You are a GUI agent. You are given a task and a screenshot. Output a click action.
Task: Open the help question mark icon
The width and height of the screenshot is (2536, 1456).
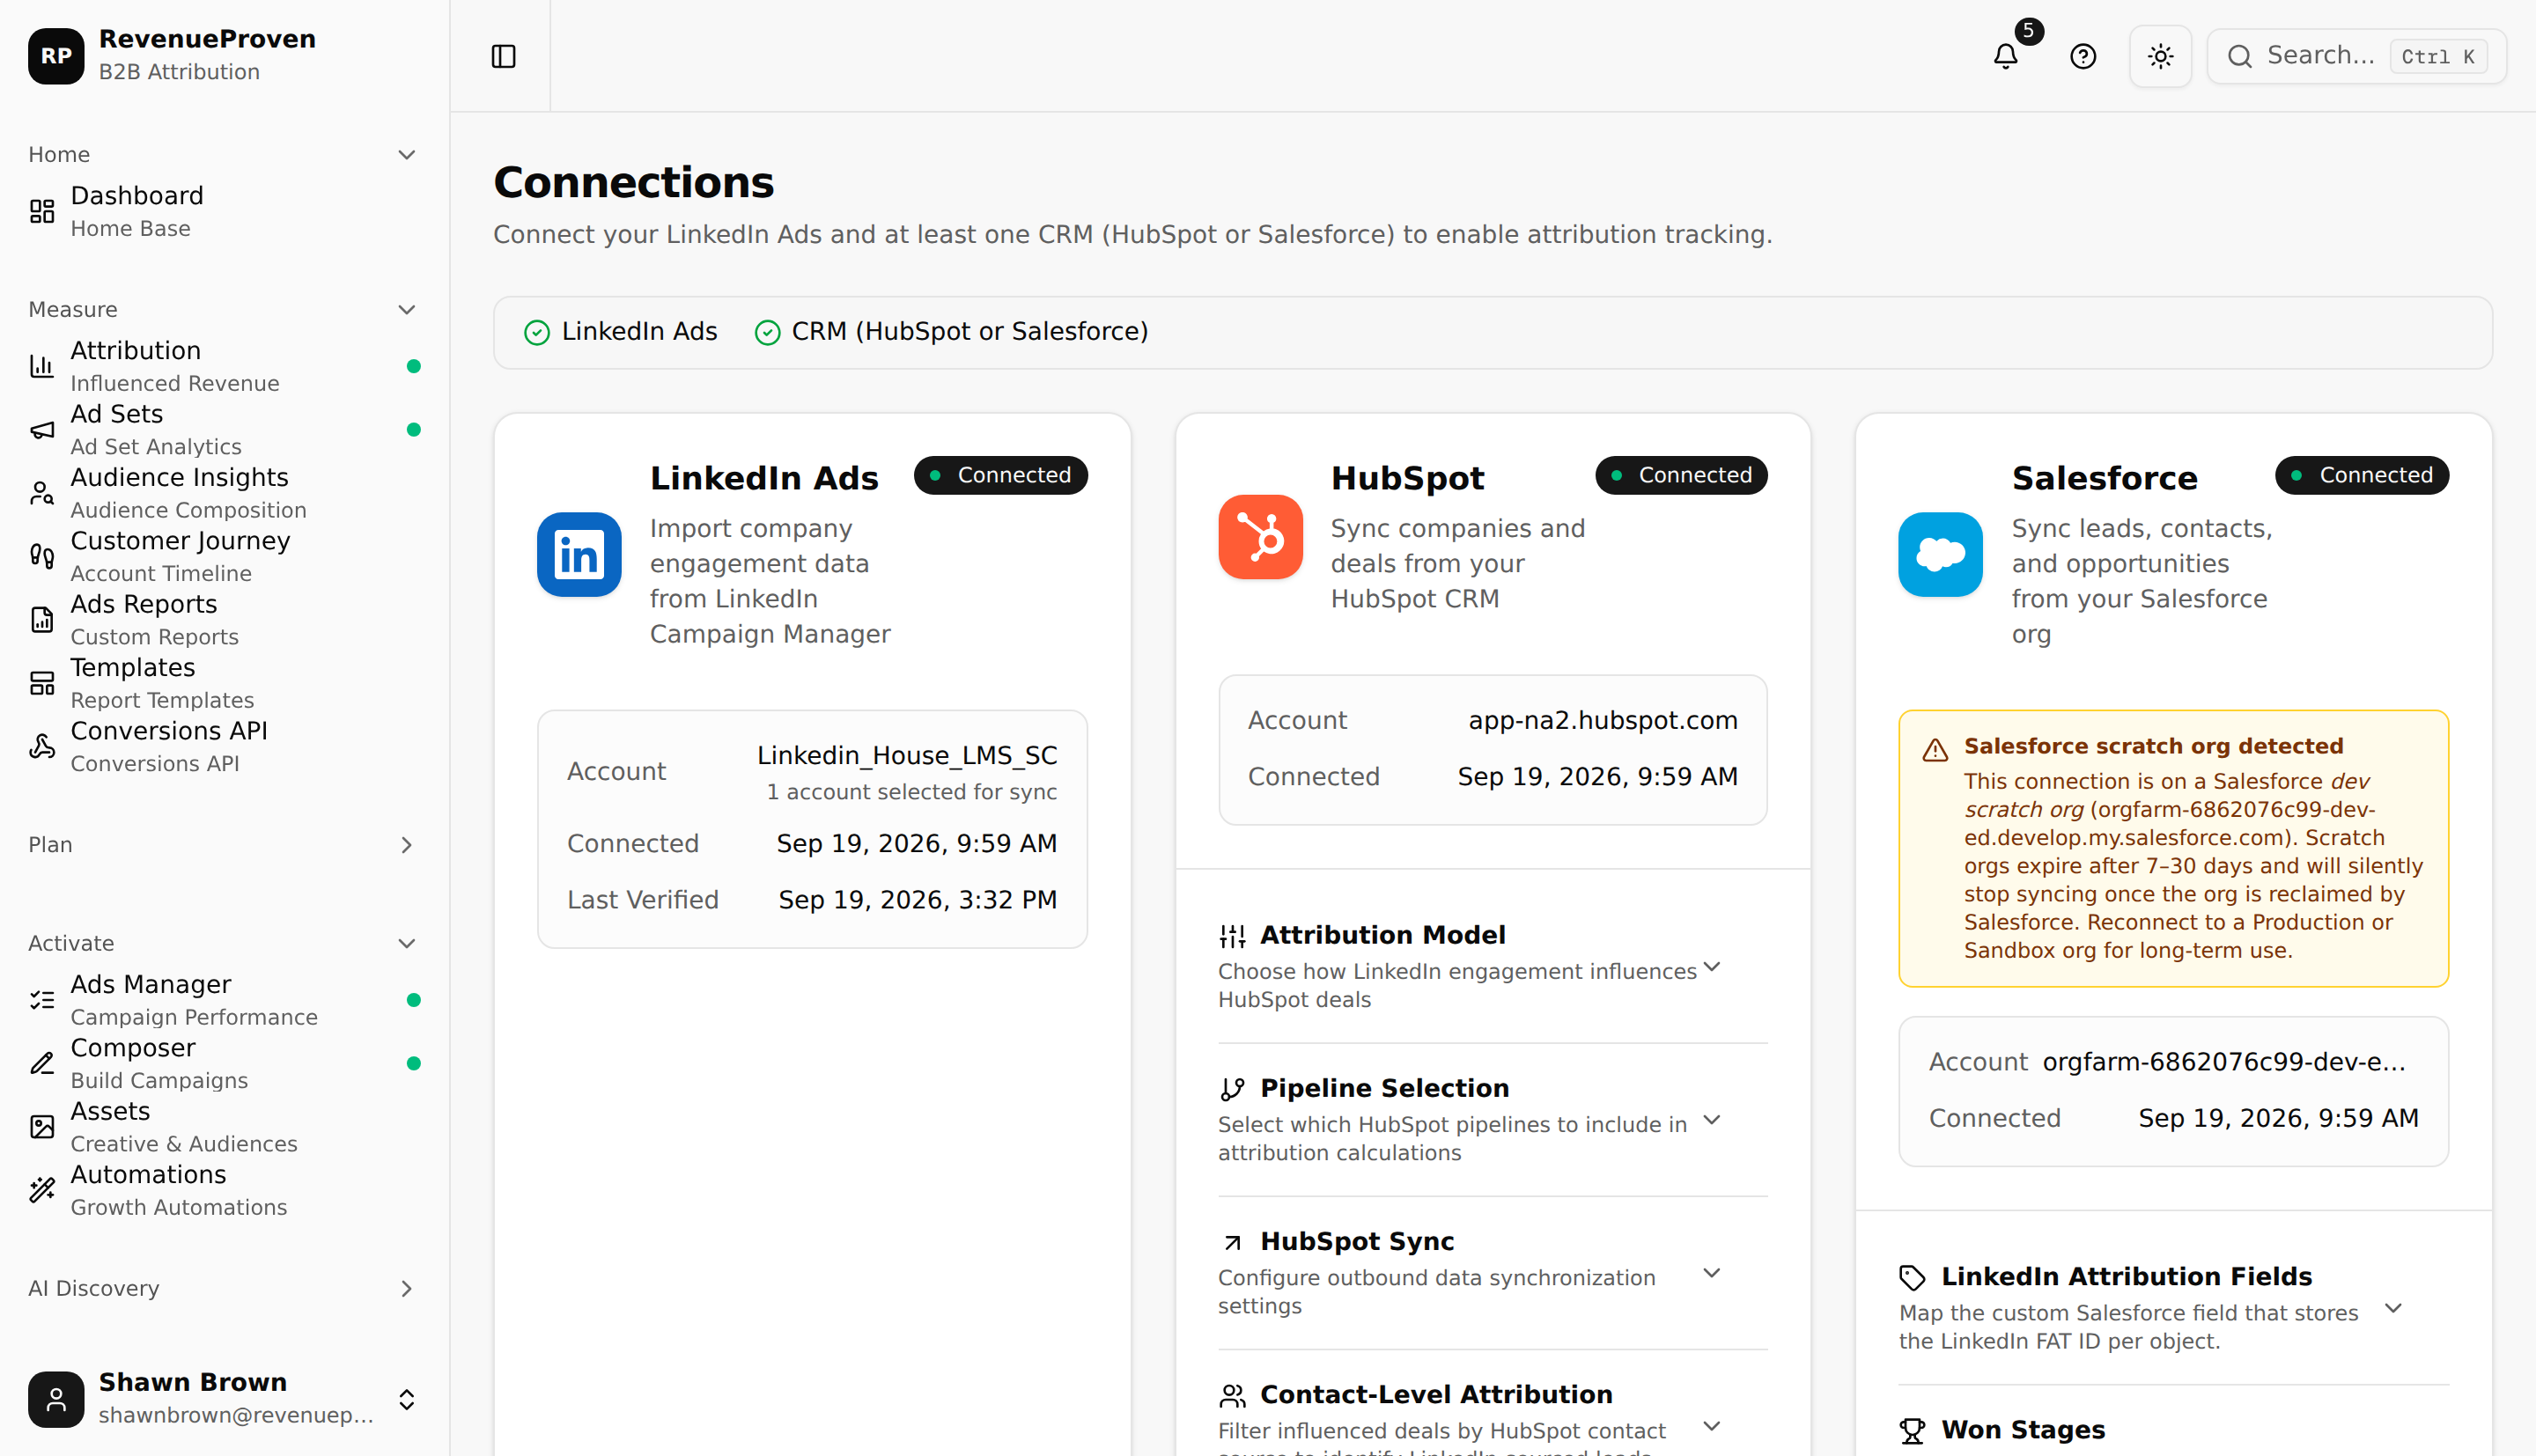pos(2083,56)
